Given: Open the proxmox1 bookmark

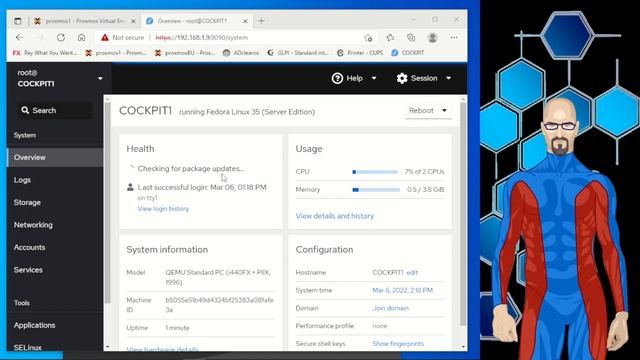Looking at the screenshot, I should [116, 53].
